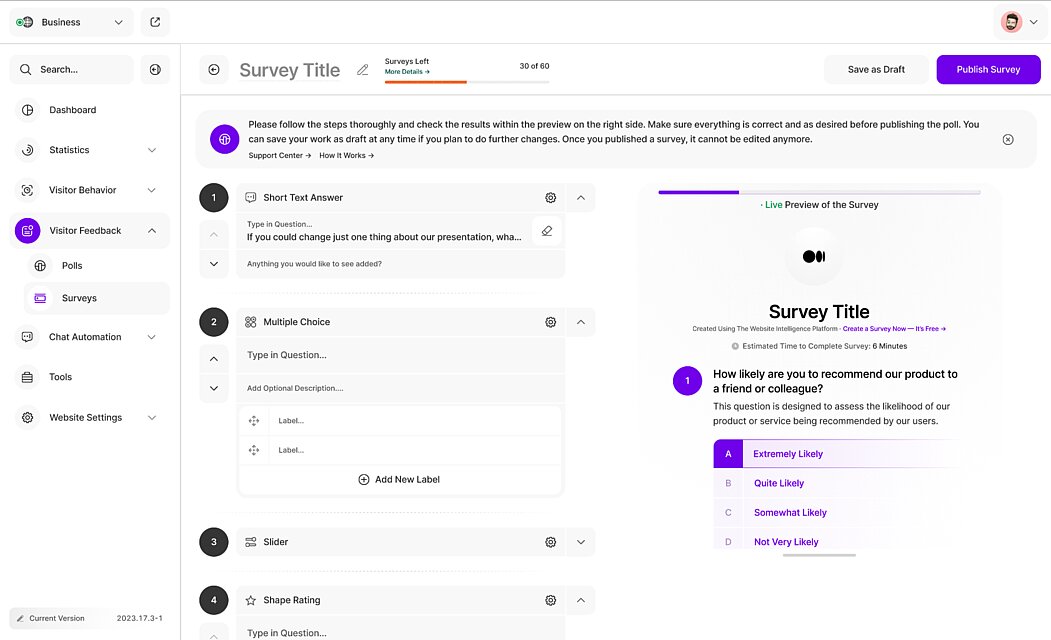Click the eraser icon in question one

(547, 231)
